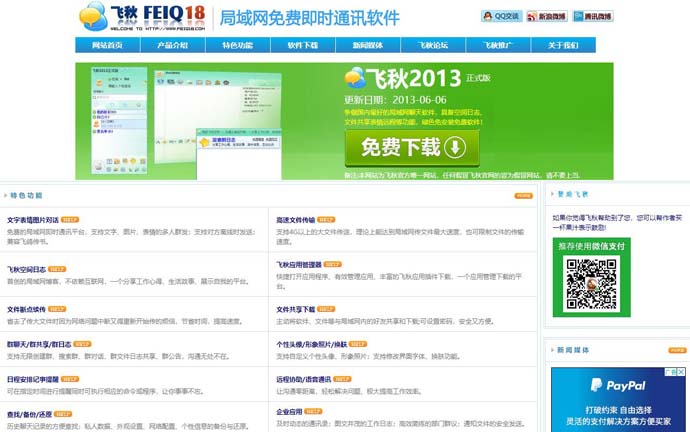Click the 新闻媒体 sidebar heading
This screenshot has height=432, width=690.
[x=573, y=350]
